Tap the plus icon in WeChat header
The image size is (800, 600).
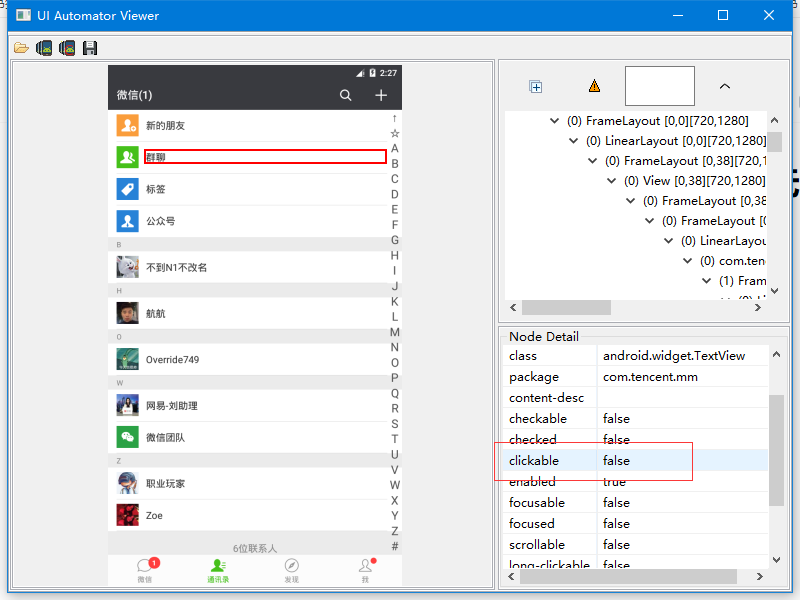(x=381, y=95)
